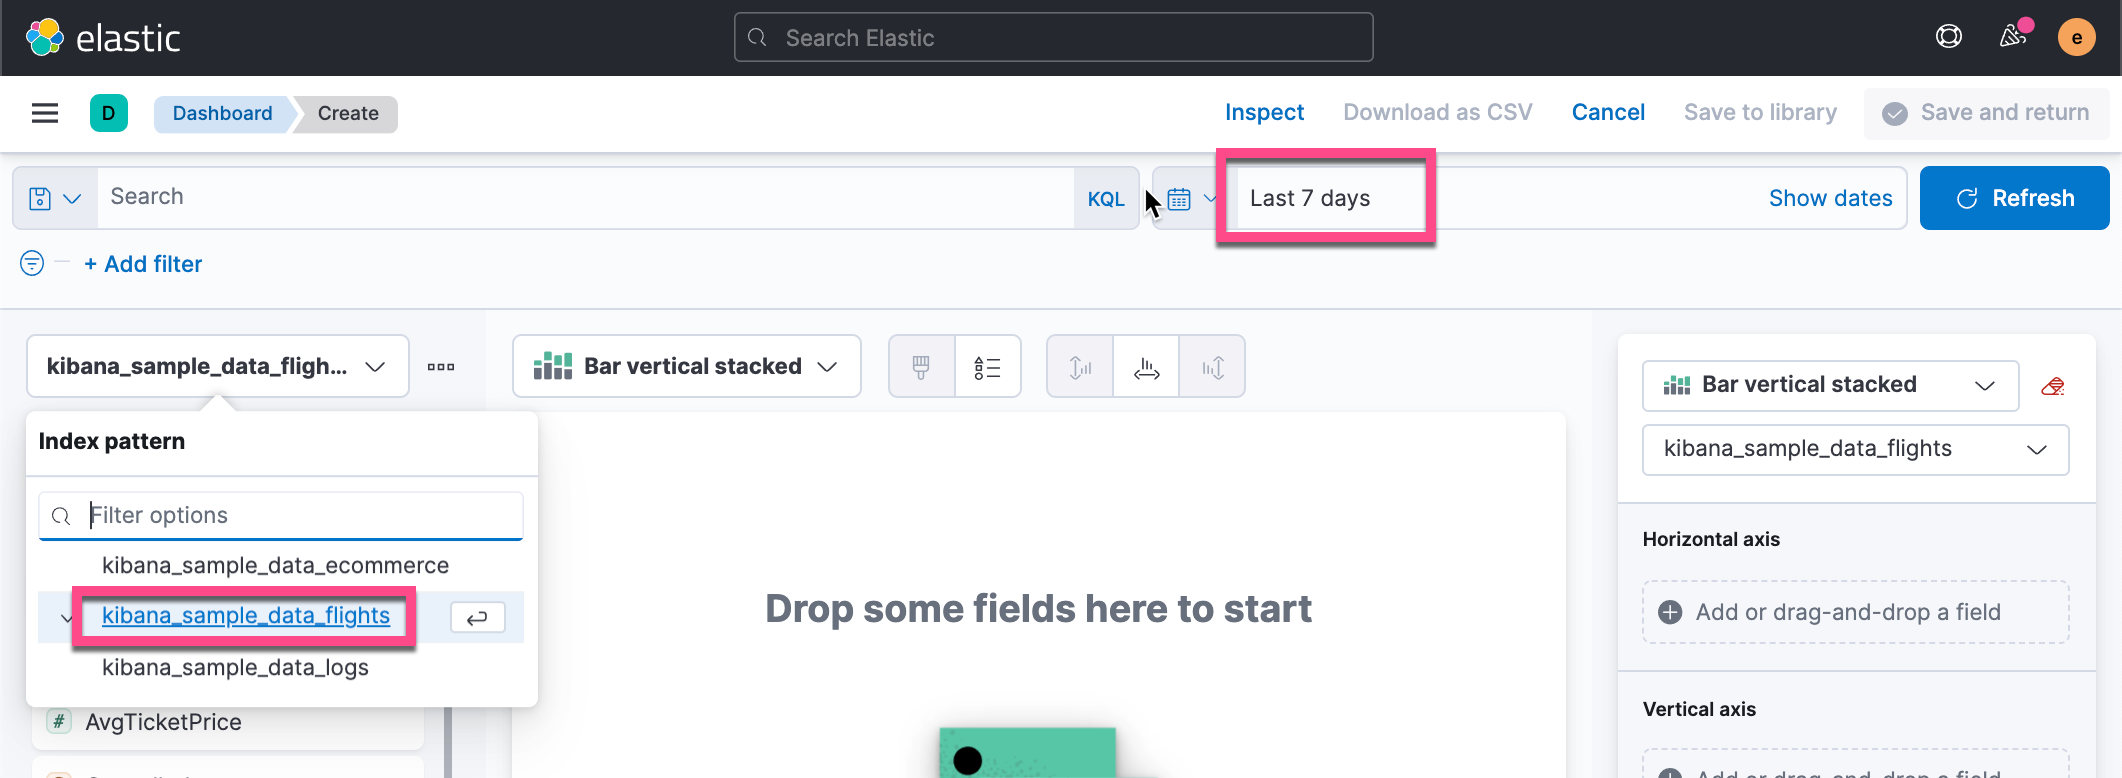
Task: Open layer panel Bar vertical stacked dropdown
Action: pos(1830,385)
